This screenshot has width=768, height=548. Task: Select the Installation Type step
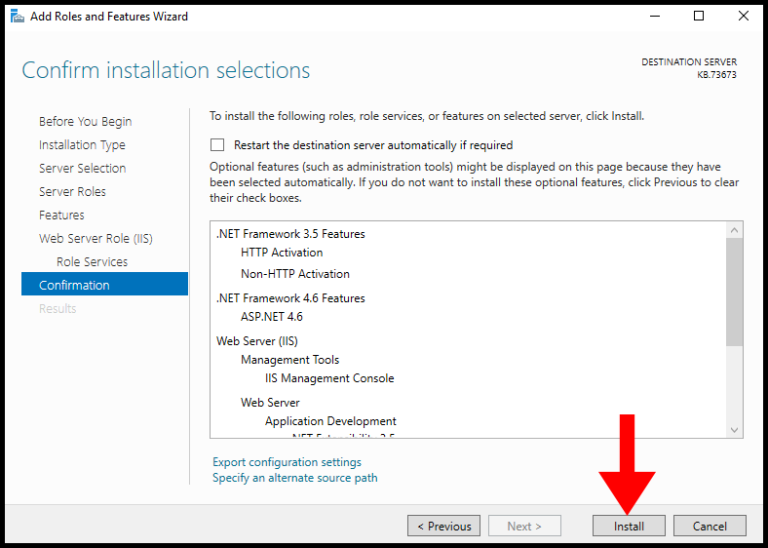[x=82, y=145]
